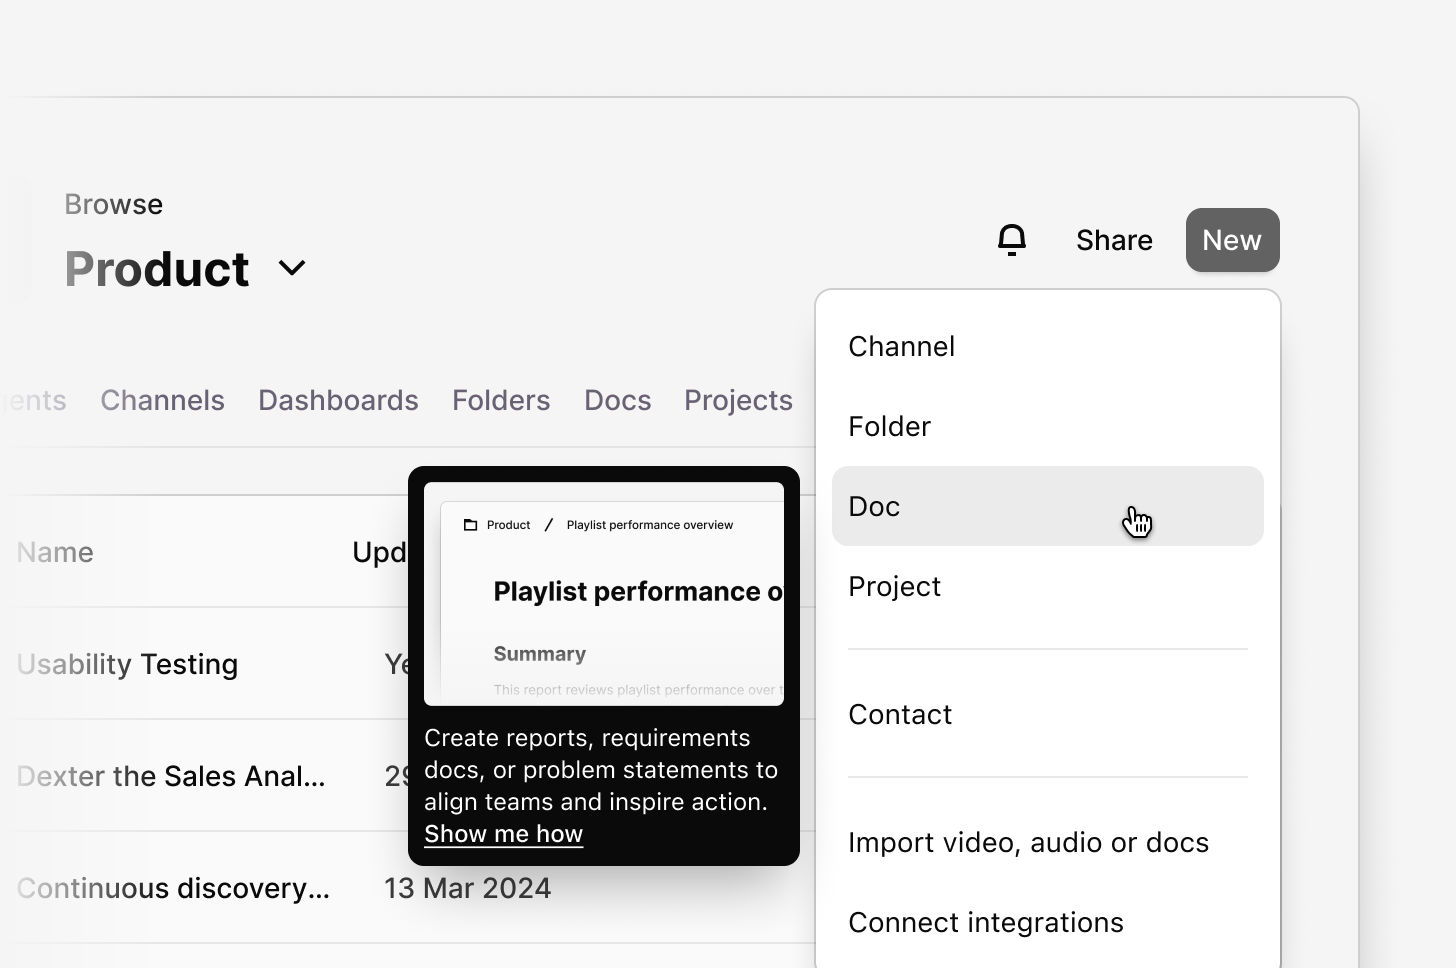Select Connect integrations
Image resolution: width=1456 pixels, height=968 pixels.
tap(986, 922)
